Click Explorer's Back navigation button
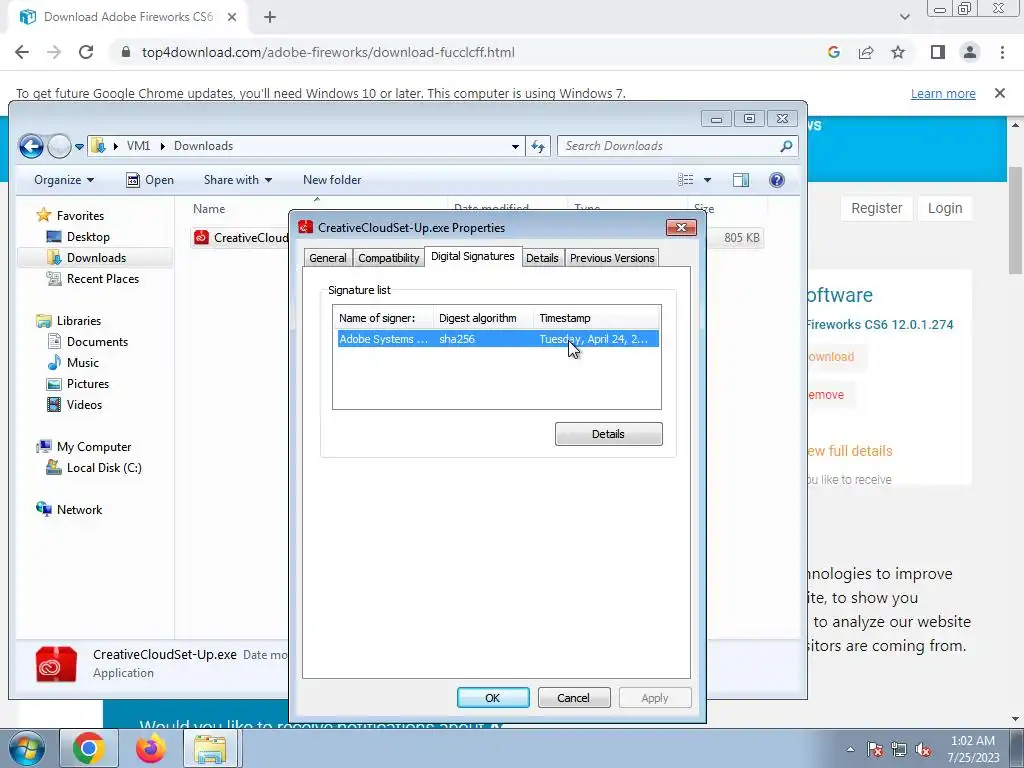 click(31, 146)
